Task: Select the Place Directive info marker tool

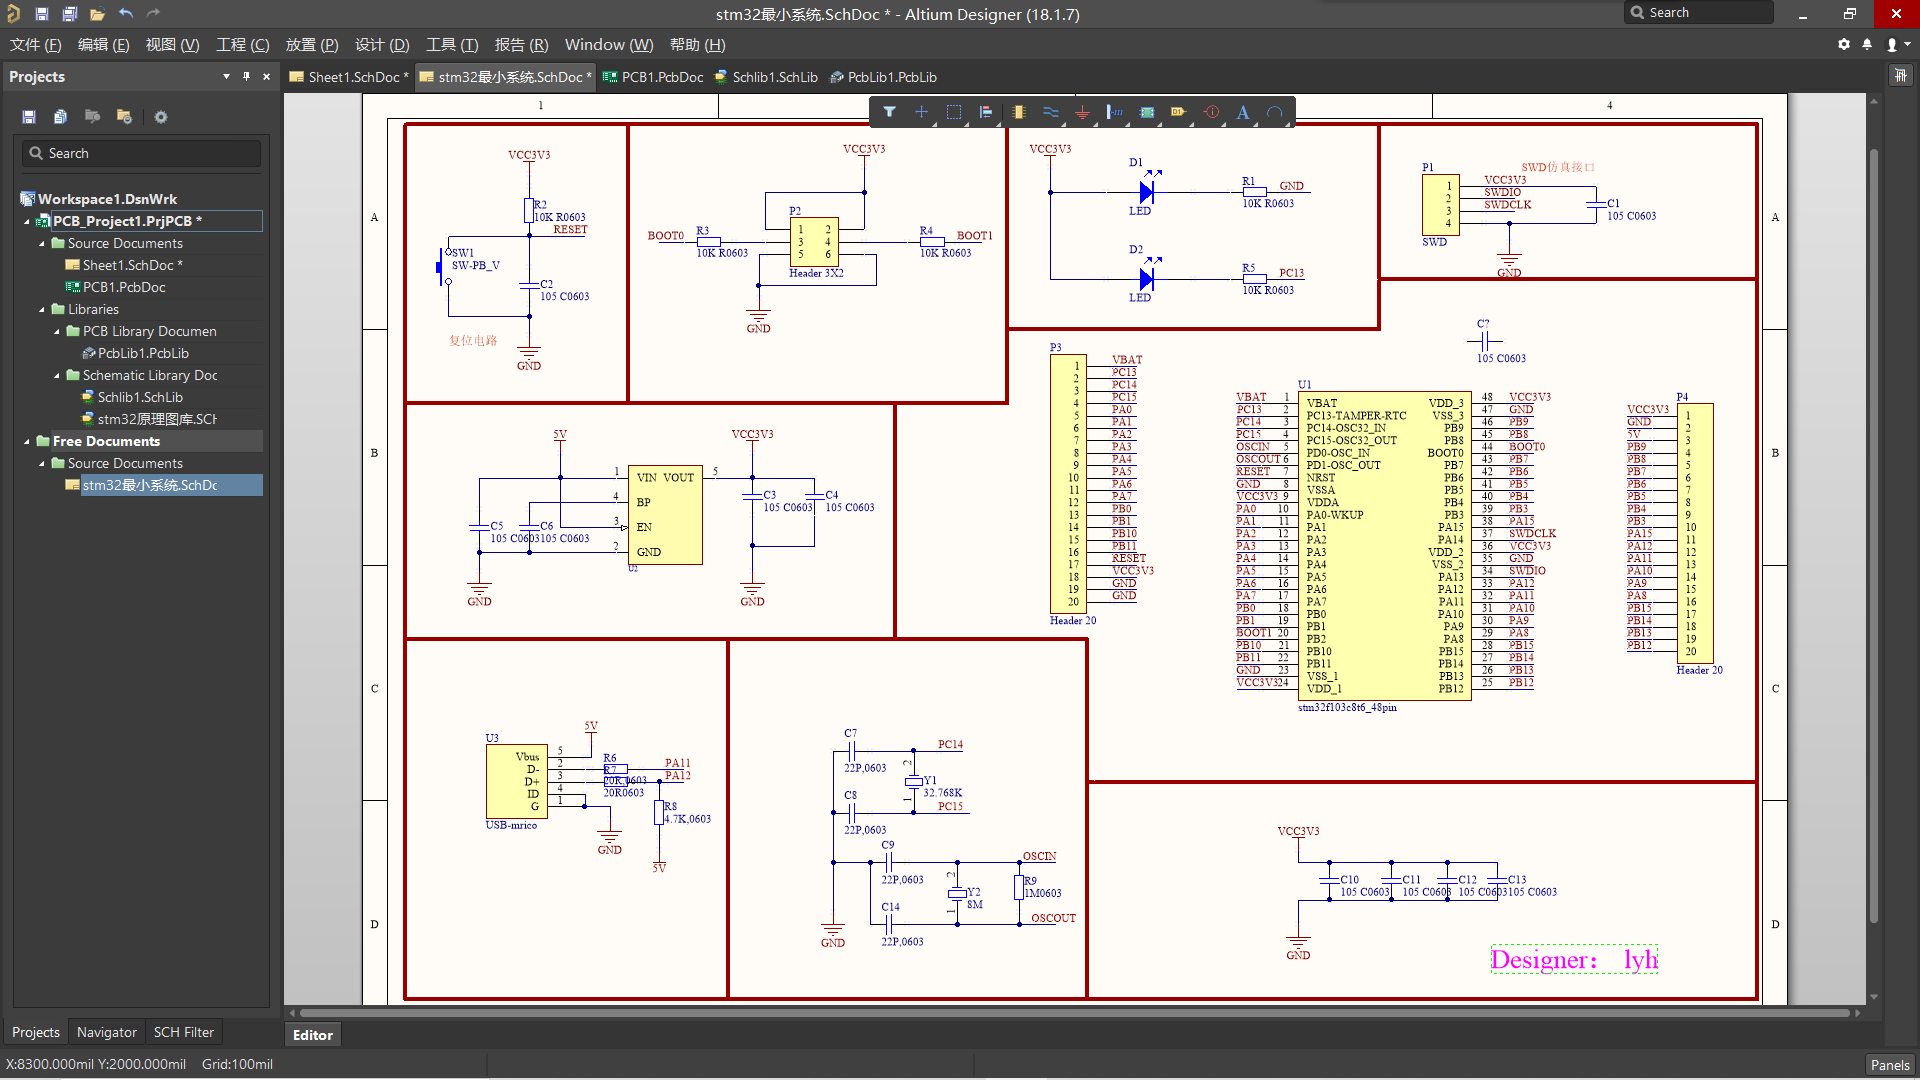Action: click(x=1211, y=112)
